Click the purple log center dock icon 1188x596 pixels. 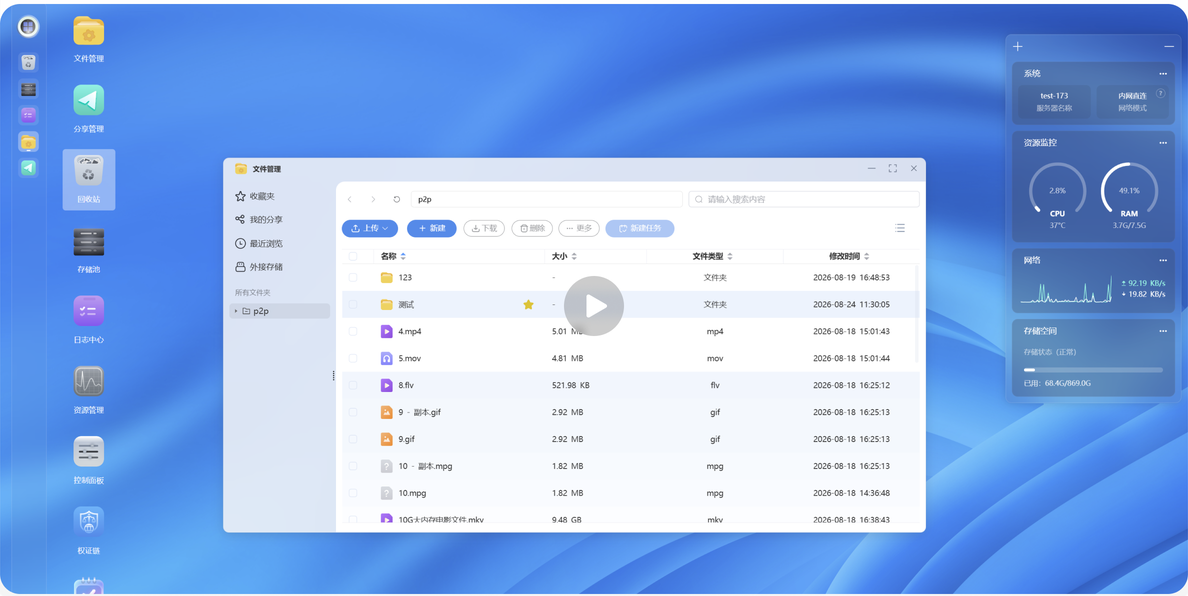coord(28,115)
